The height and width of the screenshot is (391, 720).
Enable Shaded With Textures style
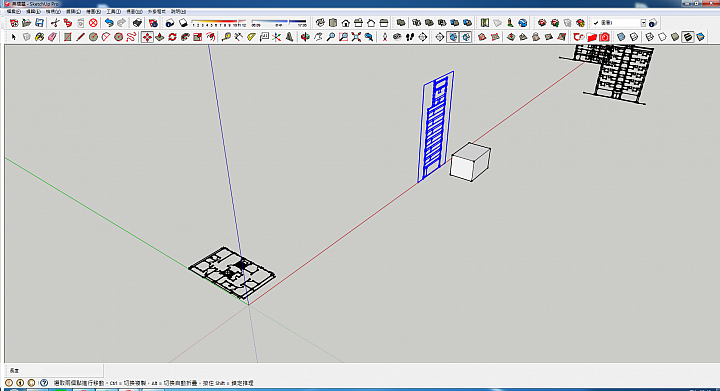[688, 37]
